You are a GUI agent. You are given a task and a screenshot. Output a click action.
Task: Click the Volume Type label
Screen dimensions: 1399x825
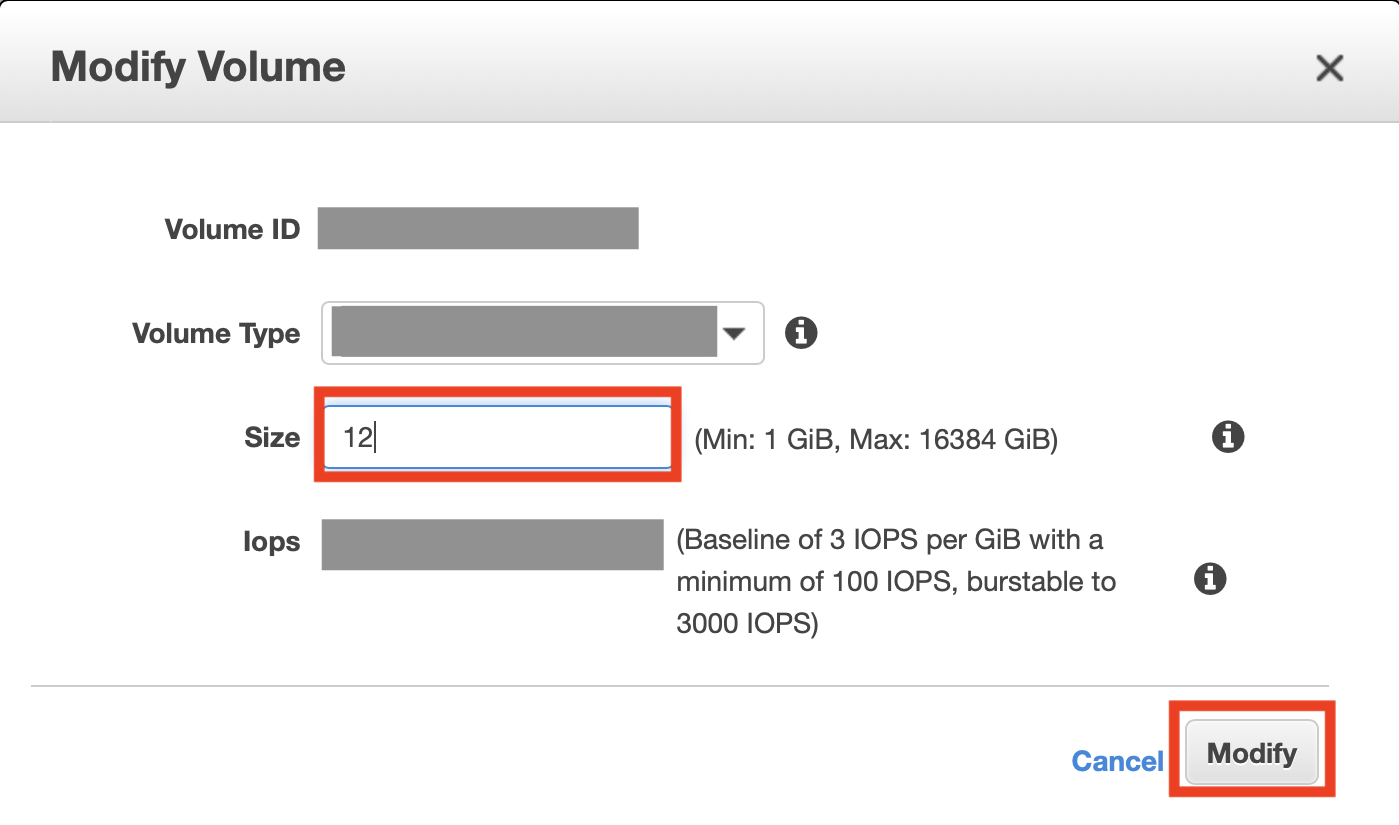pyautogui.click(x=216, y=333)
